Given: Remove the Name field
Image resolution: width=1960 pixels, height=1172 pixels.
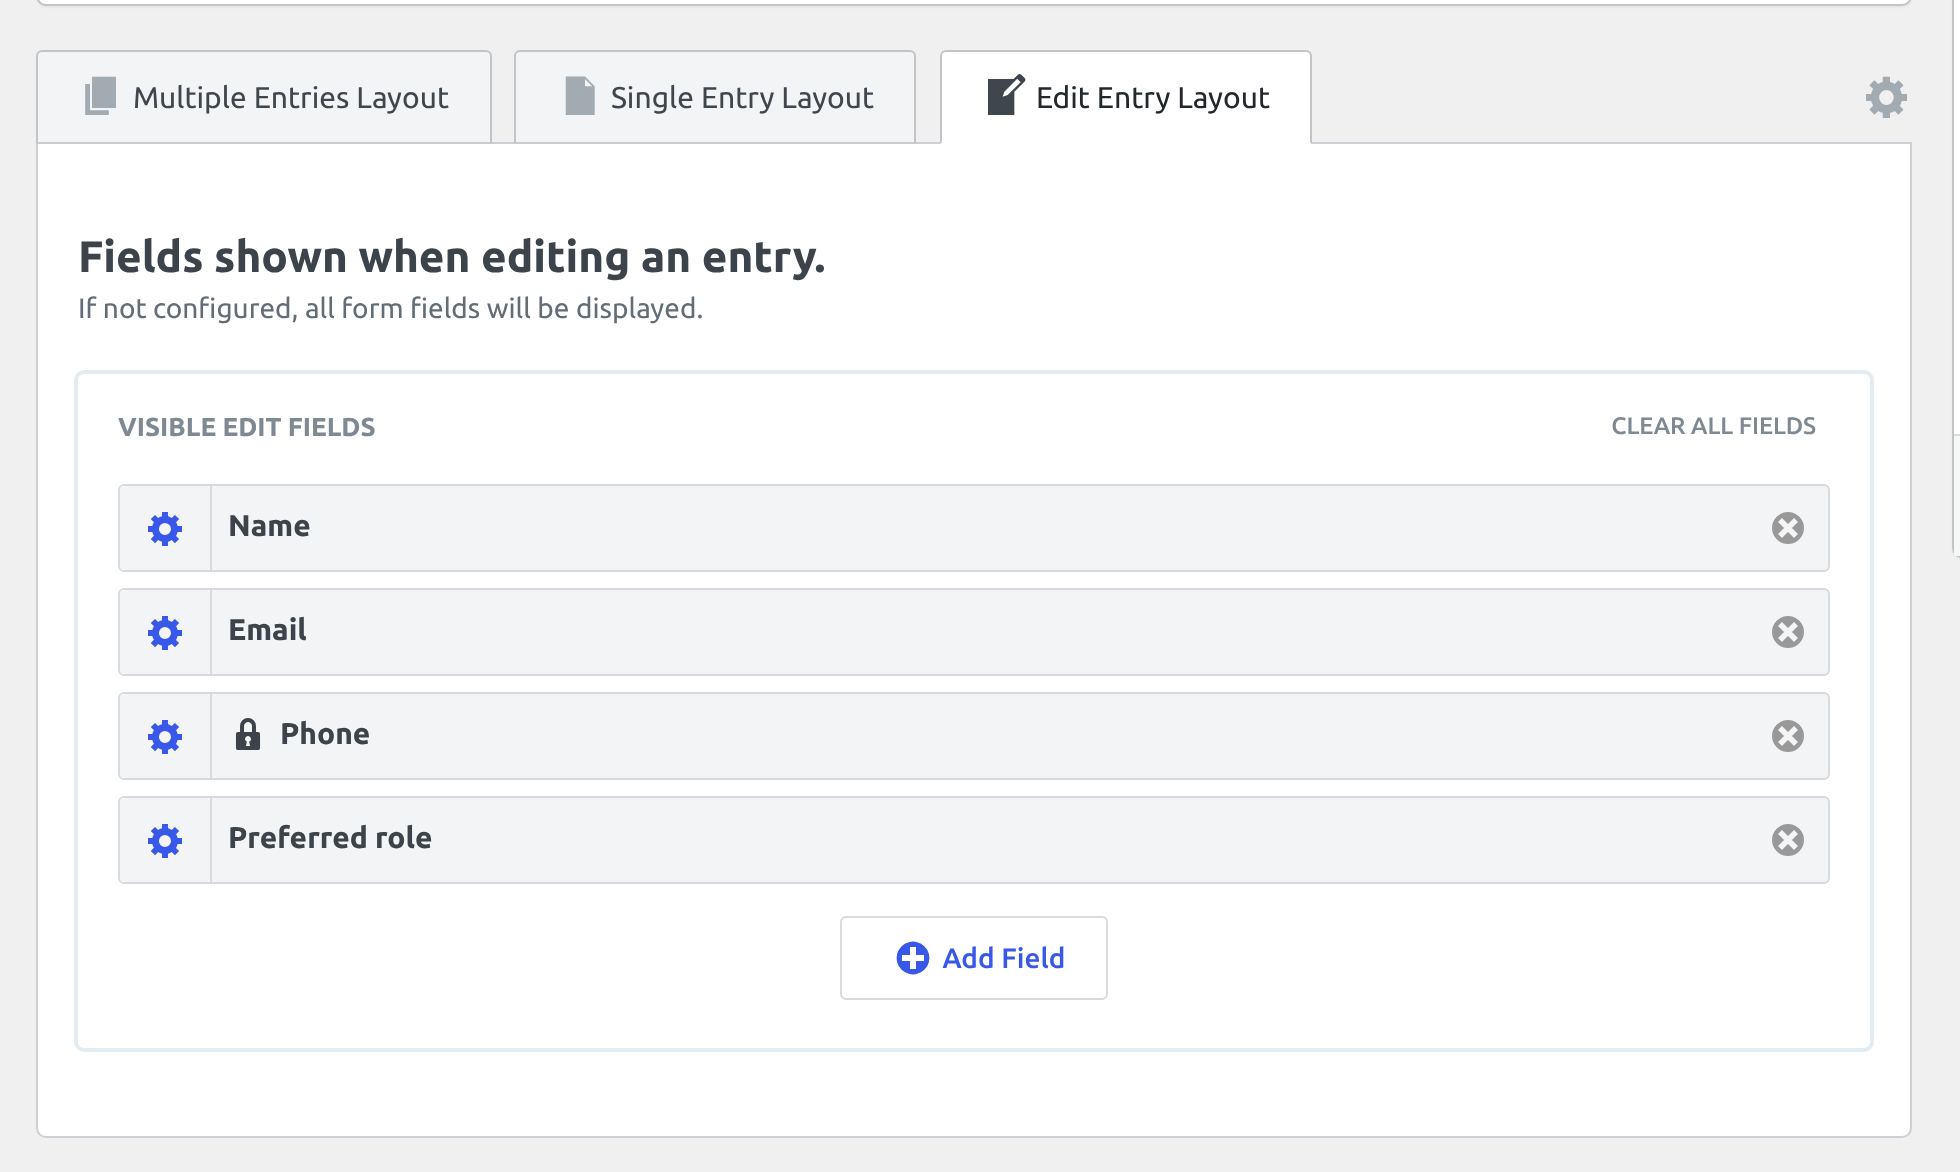Looking at the screenshot, I should (x=1788, y=528).
